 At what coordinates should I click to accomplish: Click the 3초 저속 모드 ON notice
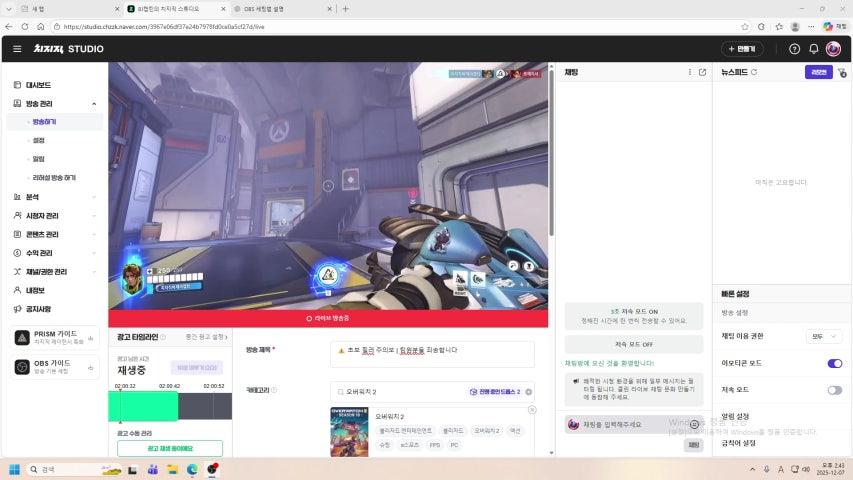(x=634, y=316)
